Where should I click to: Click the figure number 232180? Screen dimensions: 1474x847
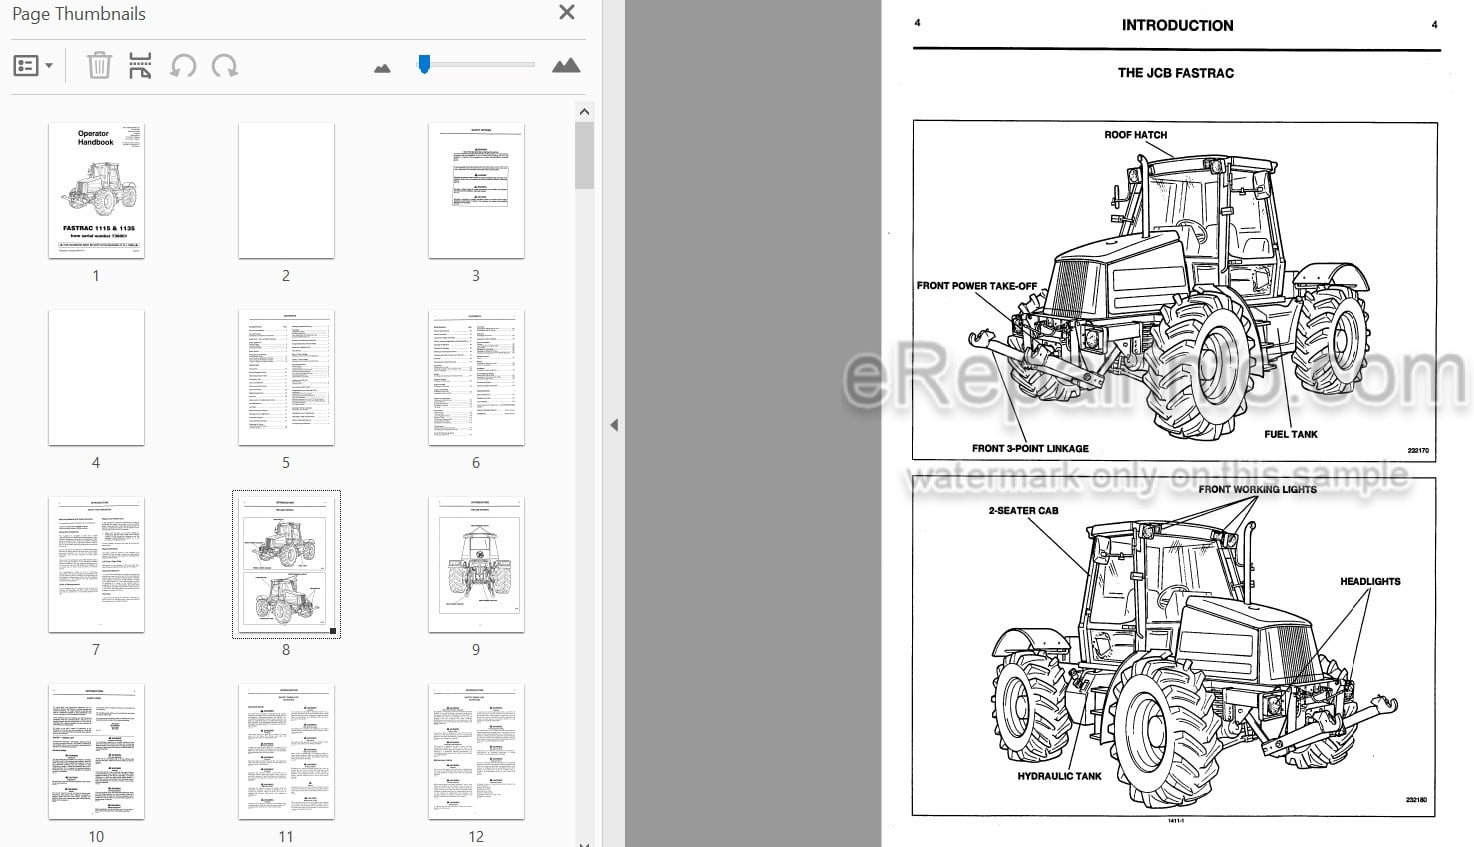click(1416, 800)
